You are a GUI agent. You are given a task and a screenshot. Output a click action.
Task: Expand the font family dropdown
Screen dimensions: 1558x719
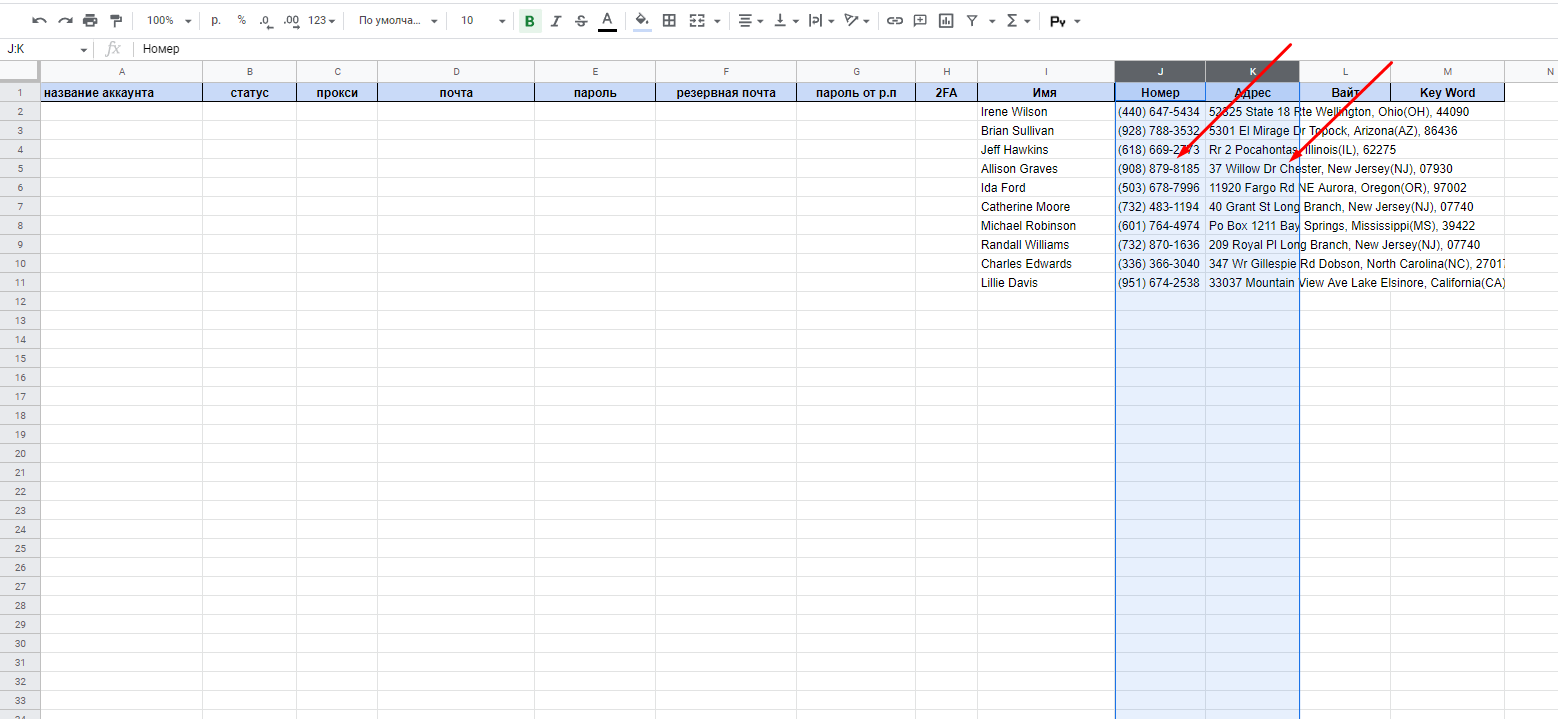pyautogui.click(x=398, y=20)
